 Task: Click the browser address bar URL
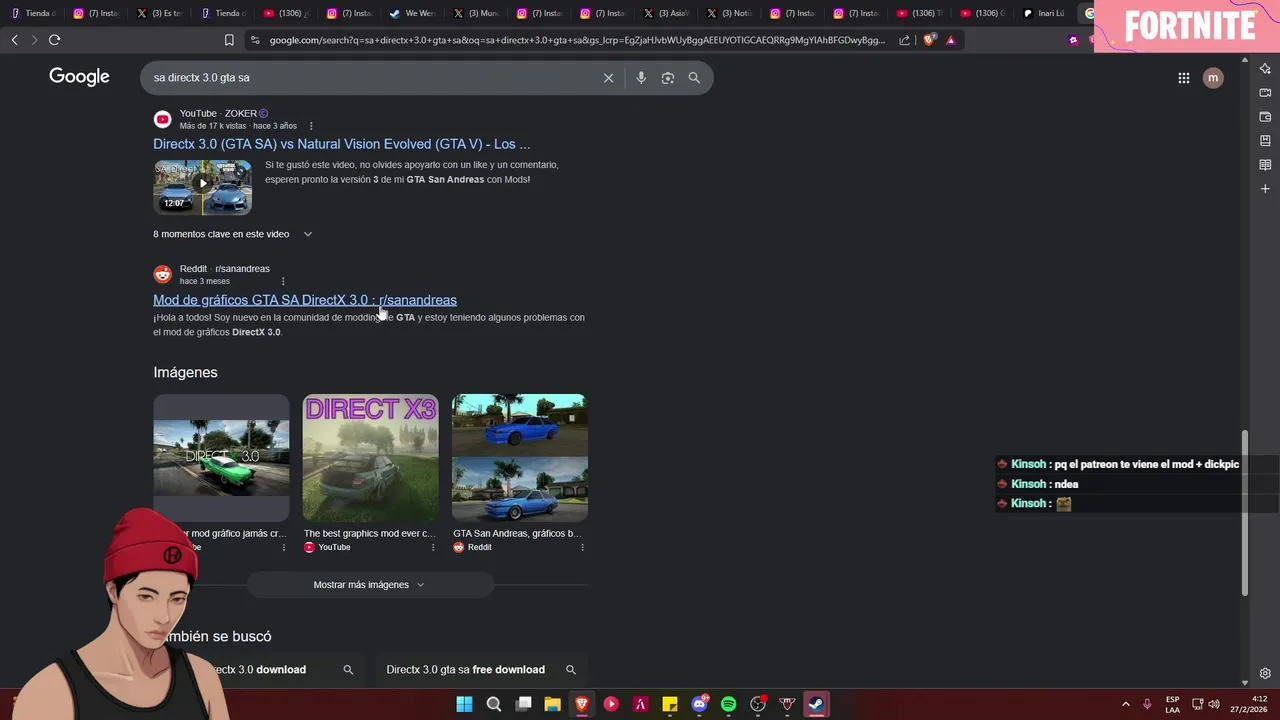[x=577, y=40]
